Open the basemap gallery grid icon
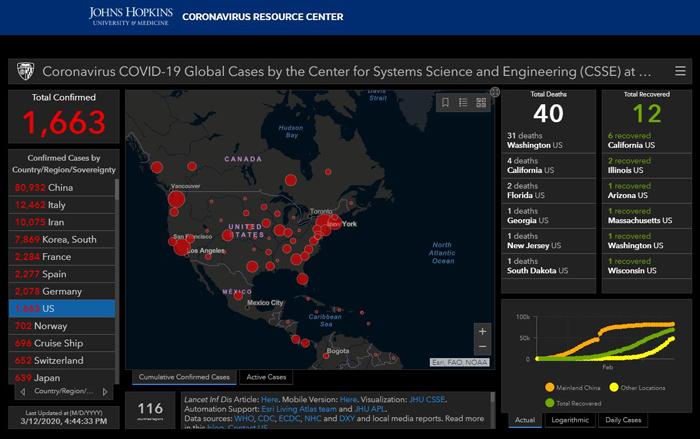The height and width of the screenshot is (439, 700). click(x=481, y=102)
